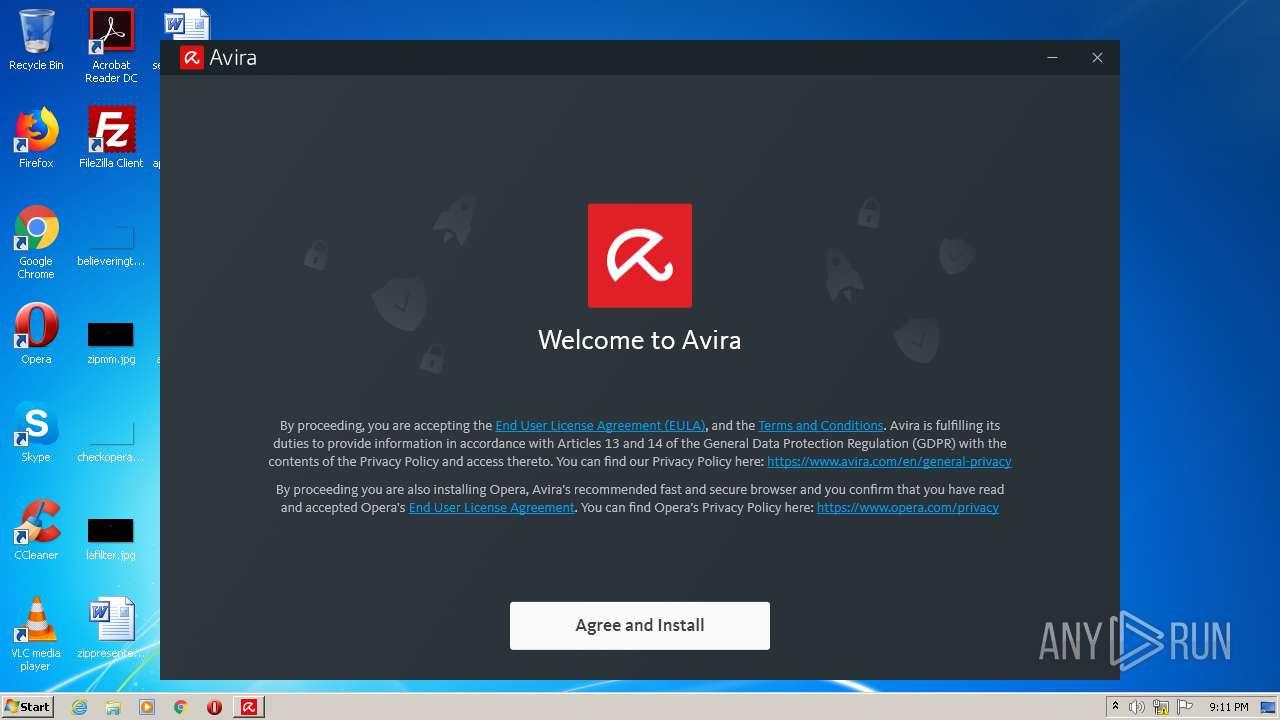Switch to the Avira task in the taskbar

pyautogui.click(x=249, y=707)
